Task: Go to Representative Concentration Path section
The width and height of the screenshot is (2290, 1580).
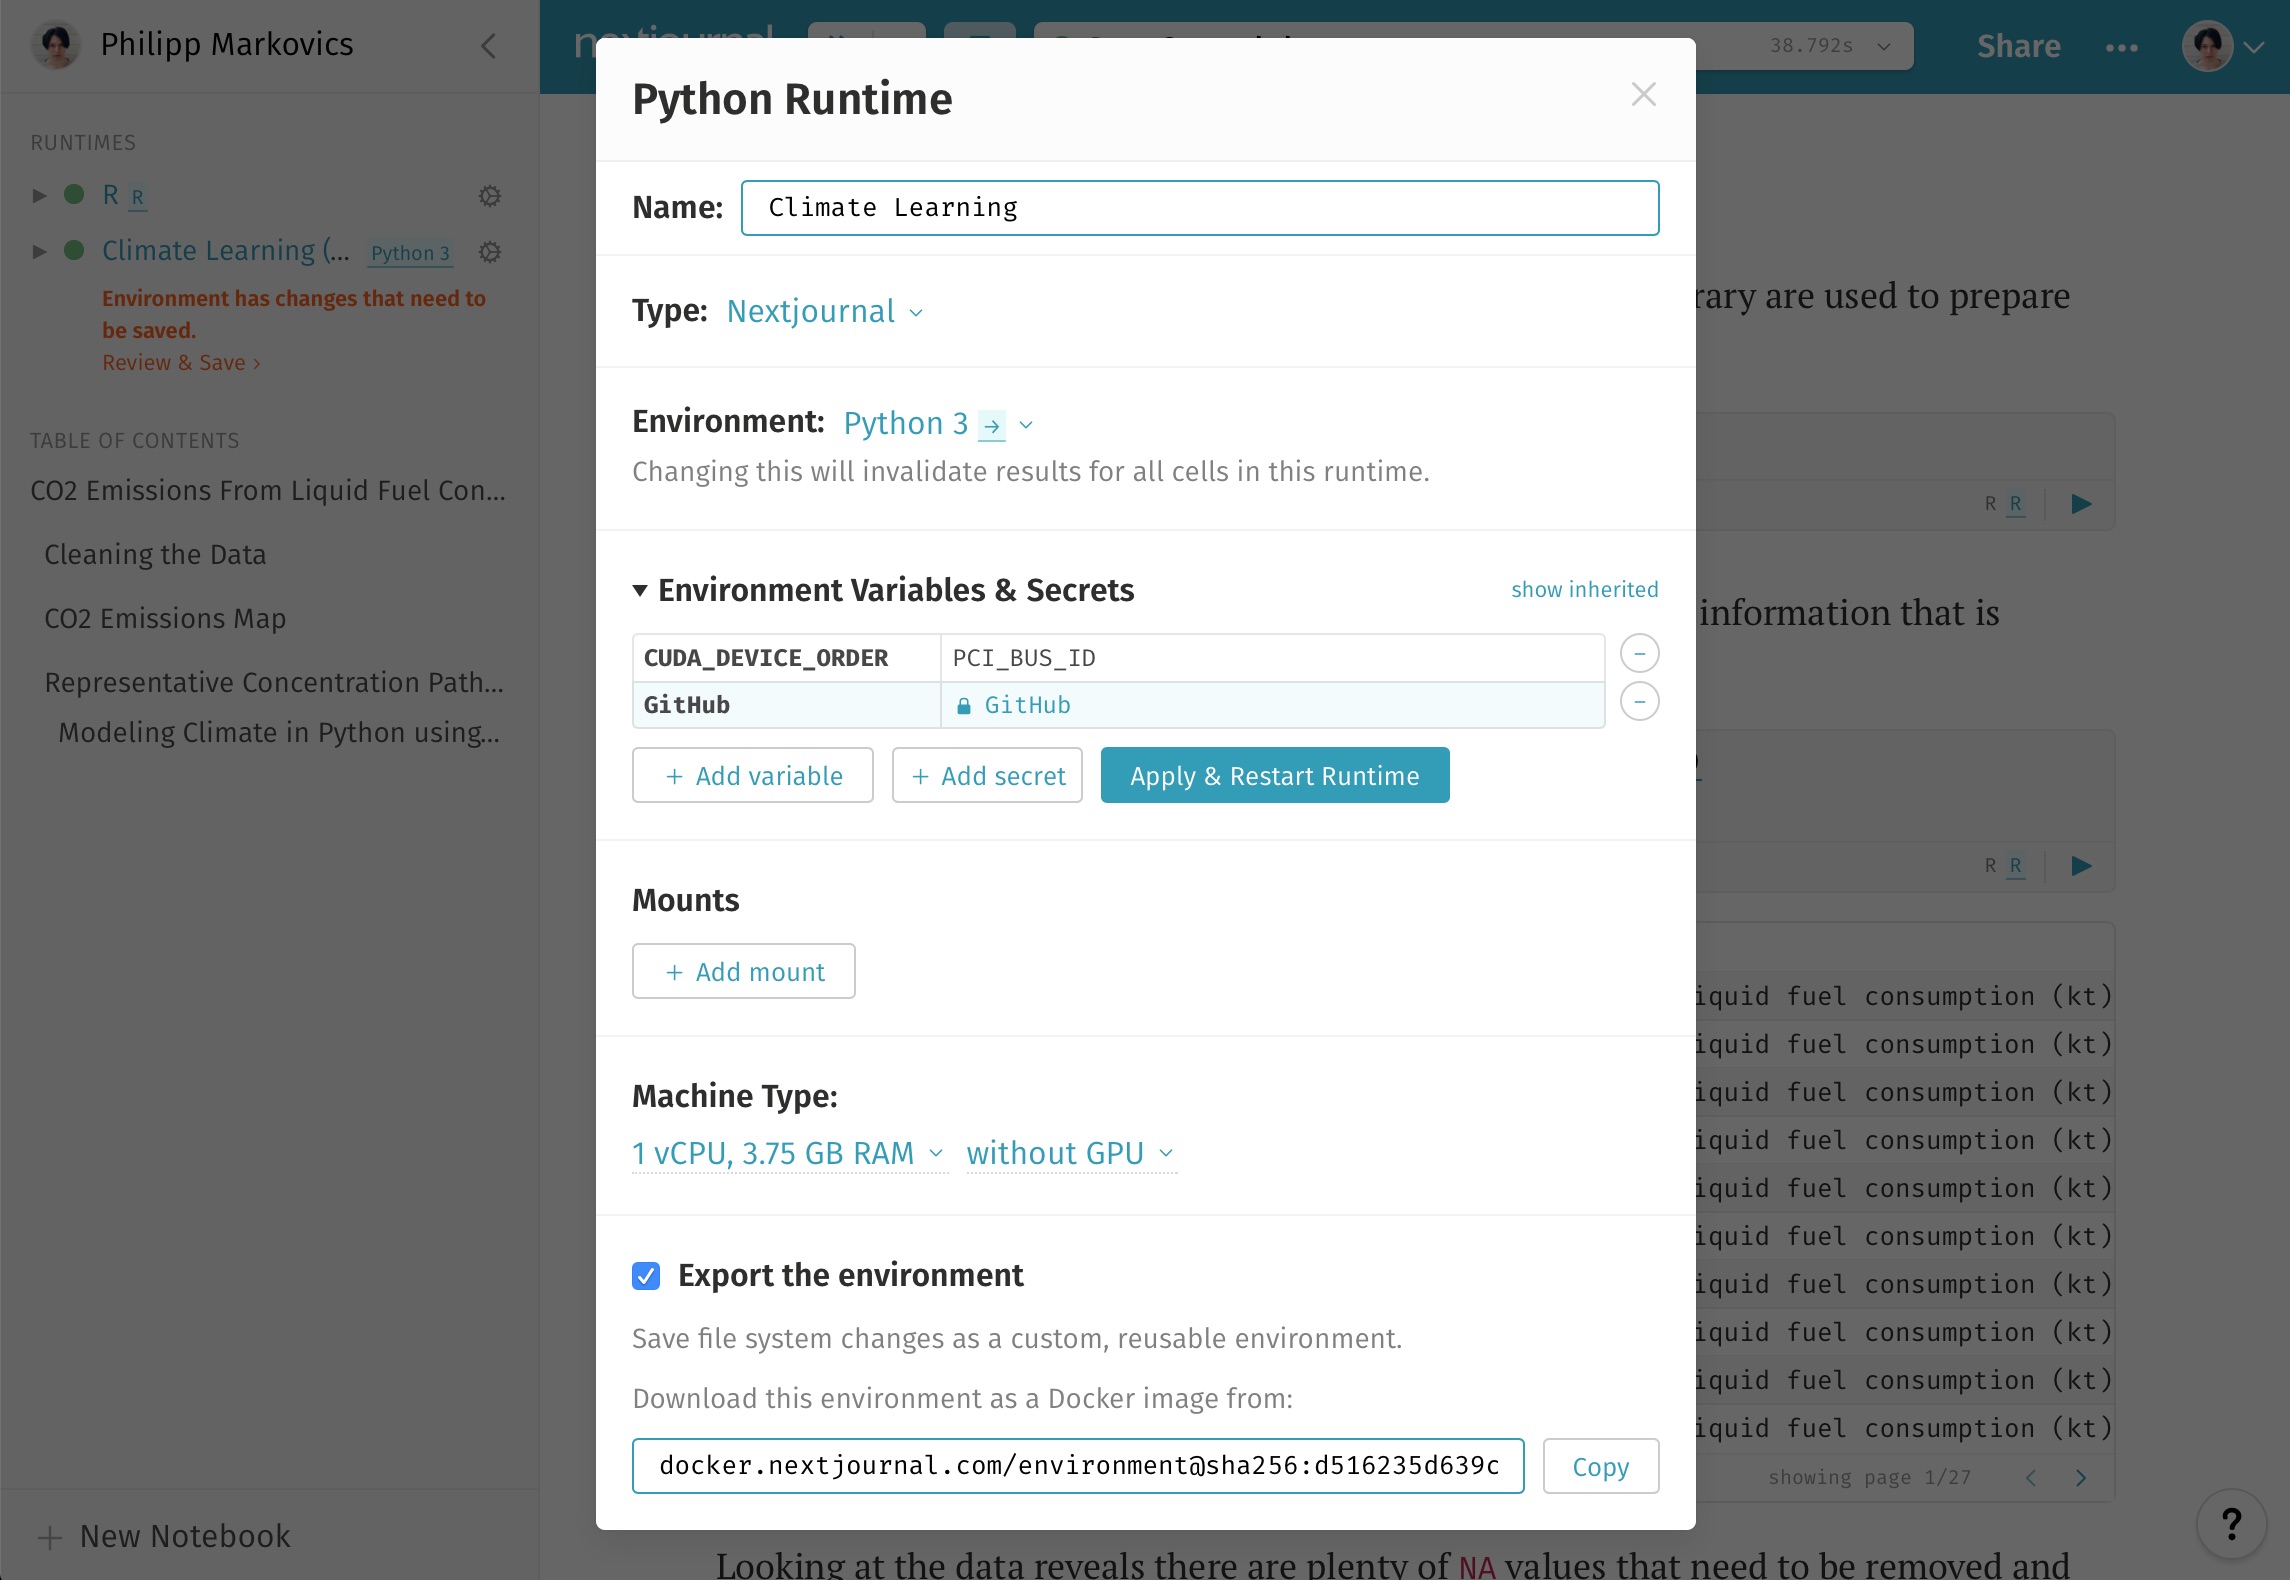Action: tap(274, 683)
